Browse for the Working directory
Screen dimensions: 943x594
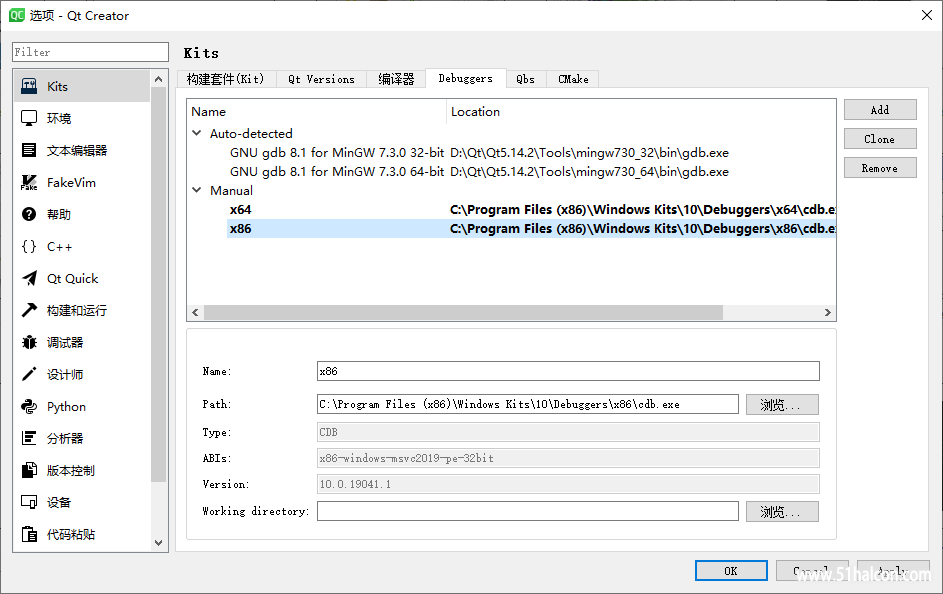point(782,512)
